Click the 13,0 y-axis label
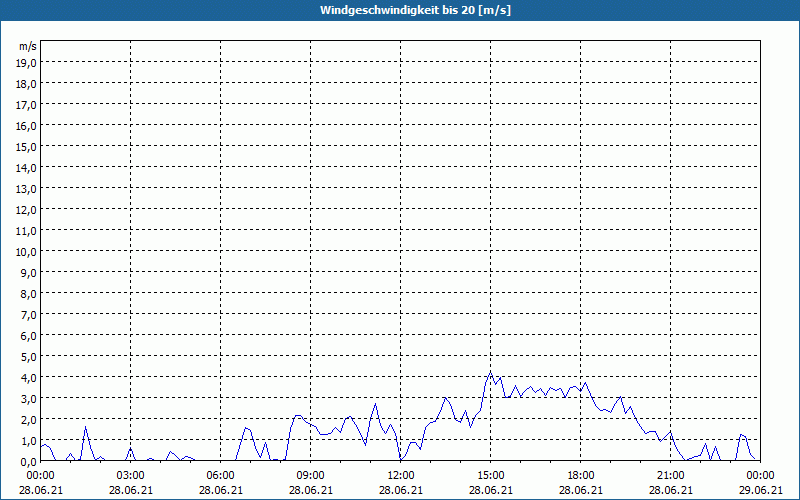This screenshot has width=800, height=500. 27,189
